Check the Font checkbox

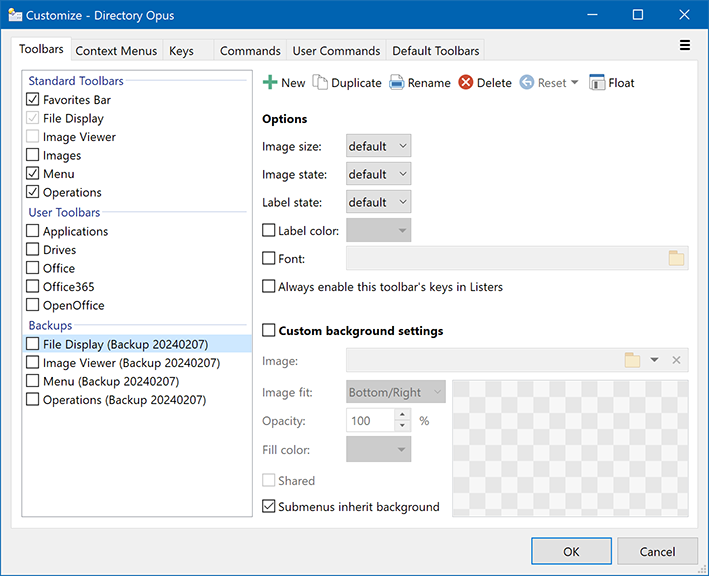269,258
